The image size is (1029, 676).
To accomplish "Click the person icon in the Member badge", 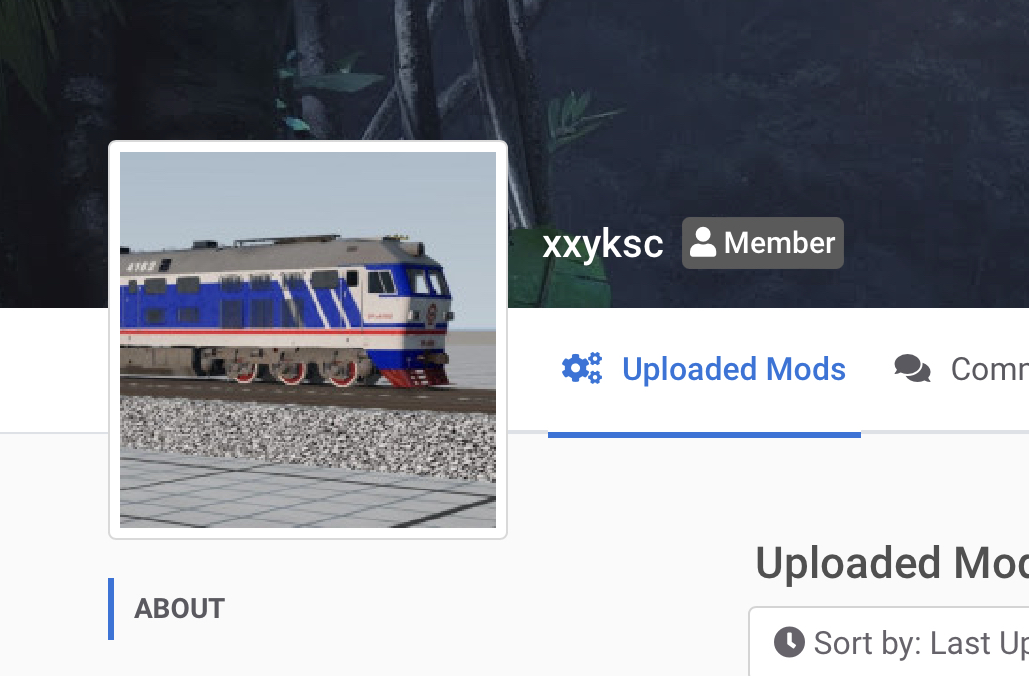I will pyautogui.click(x=703, y=242).
